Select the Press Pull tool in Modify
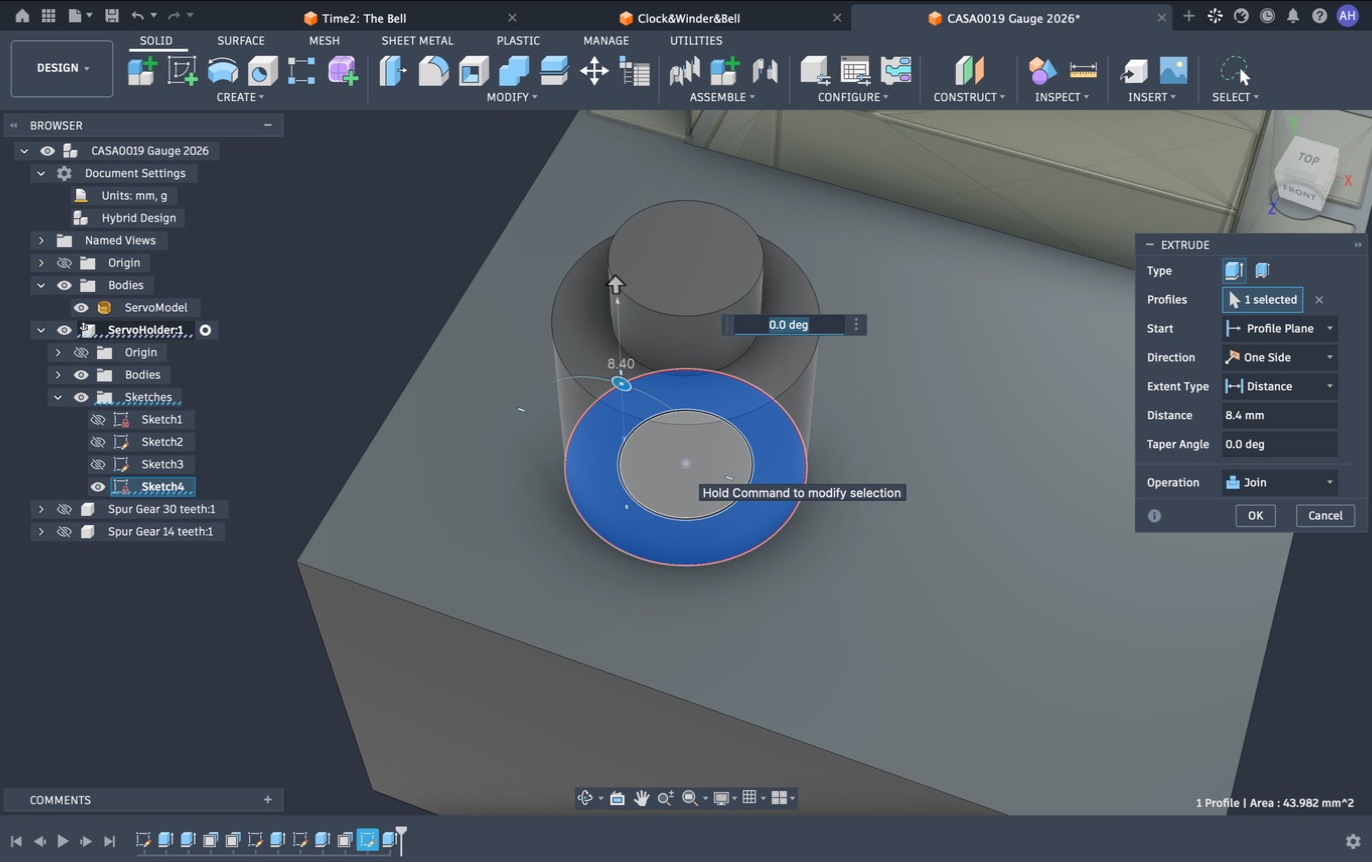 click(393, 71)
